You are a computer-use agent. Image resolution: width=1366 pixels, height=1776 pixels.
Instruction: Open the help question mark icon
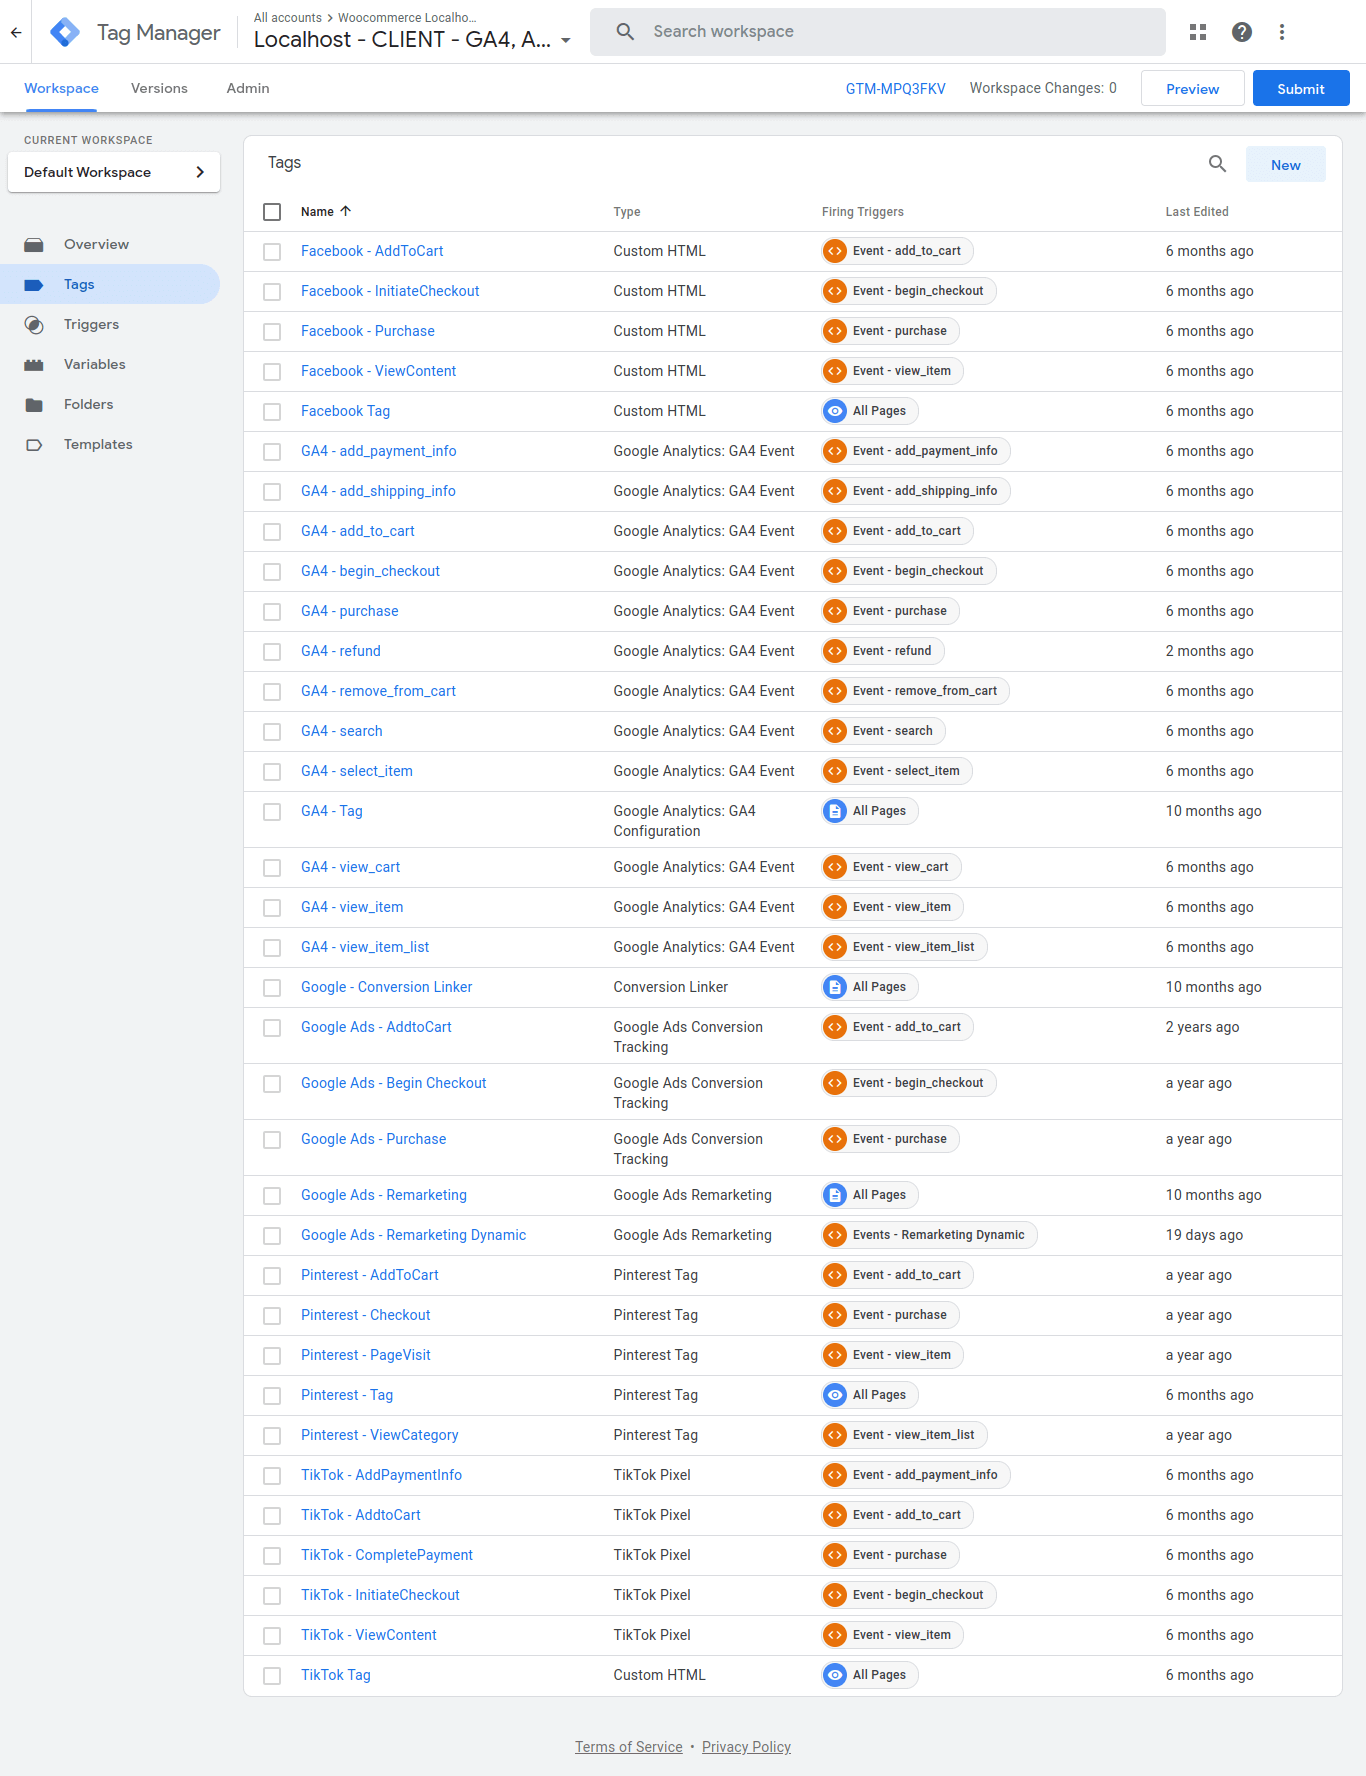tap(1241, 32)
